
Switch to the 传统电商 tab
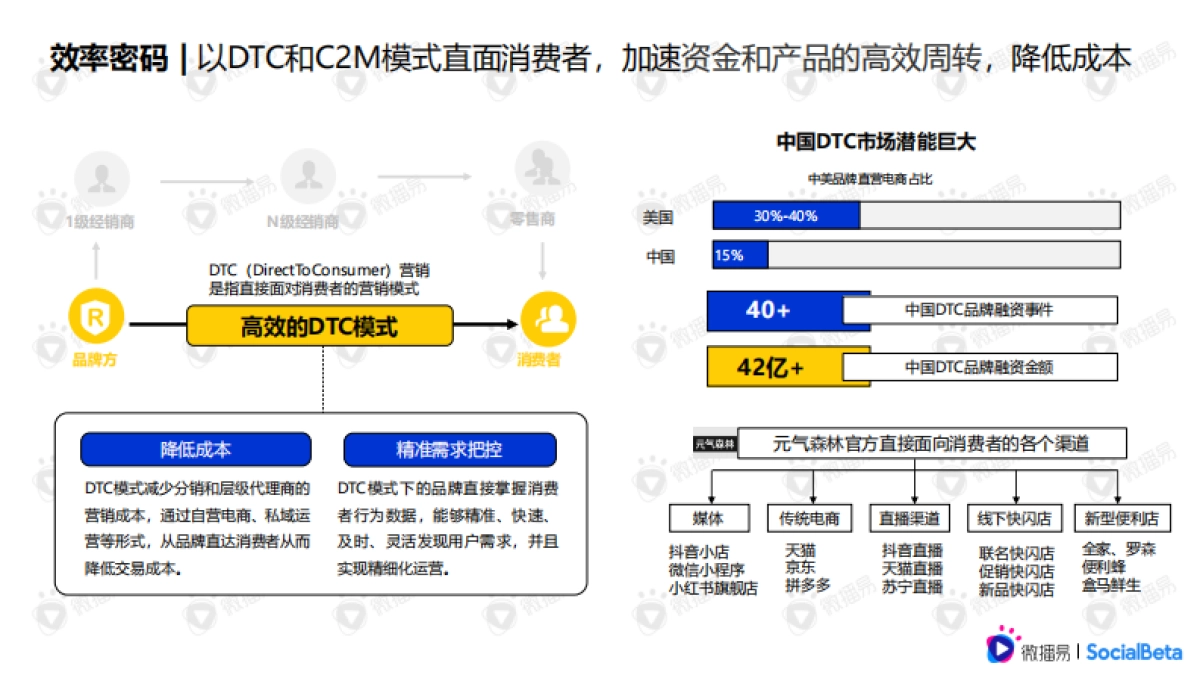coord(811,518)
